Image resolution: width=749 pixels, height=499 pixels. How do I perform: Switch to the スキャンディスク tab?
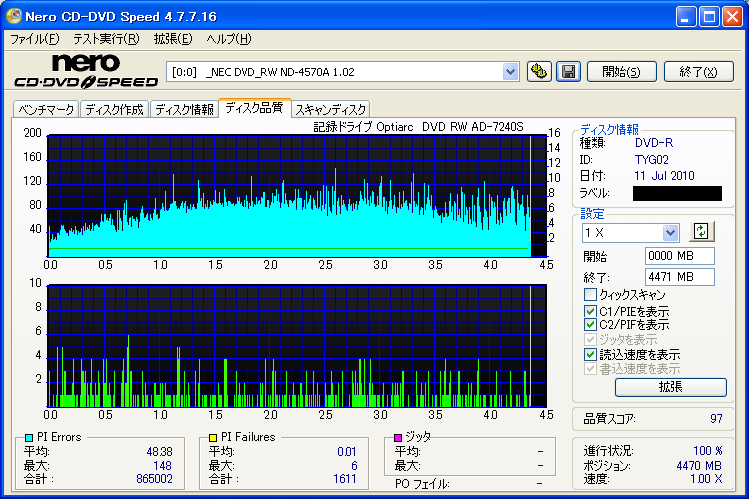[x=330, y=109]
